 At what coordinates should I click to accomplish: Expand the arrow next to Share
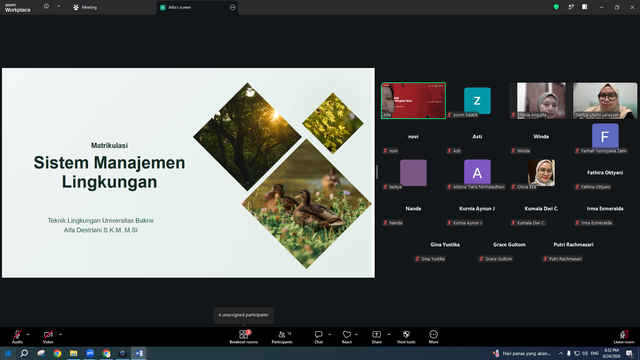click(389, 334)
